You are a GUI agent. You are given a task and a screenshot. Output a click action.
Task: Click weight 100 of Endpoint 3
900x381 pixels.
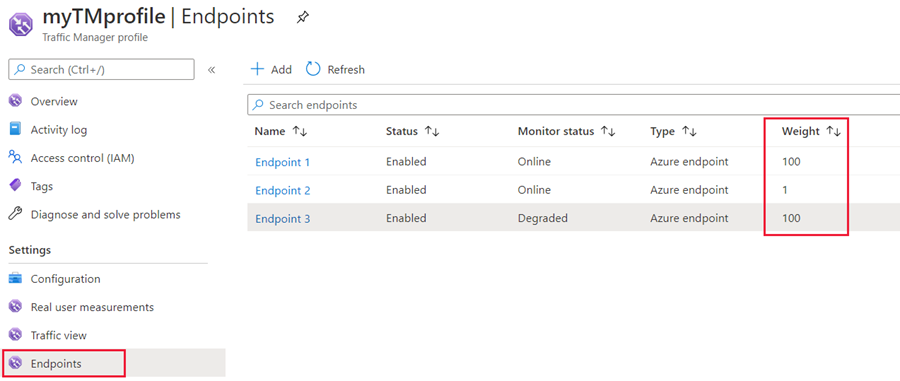coord(791,218)
